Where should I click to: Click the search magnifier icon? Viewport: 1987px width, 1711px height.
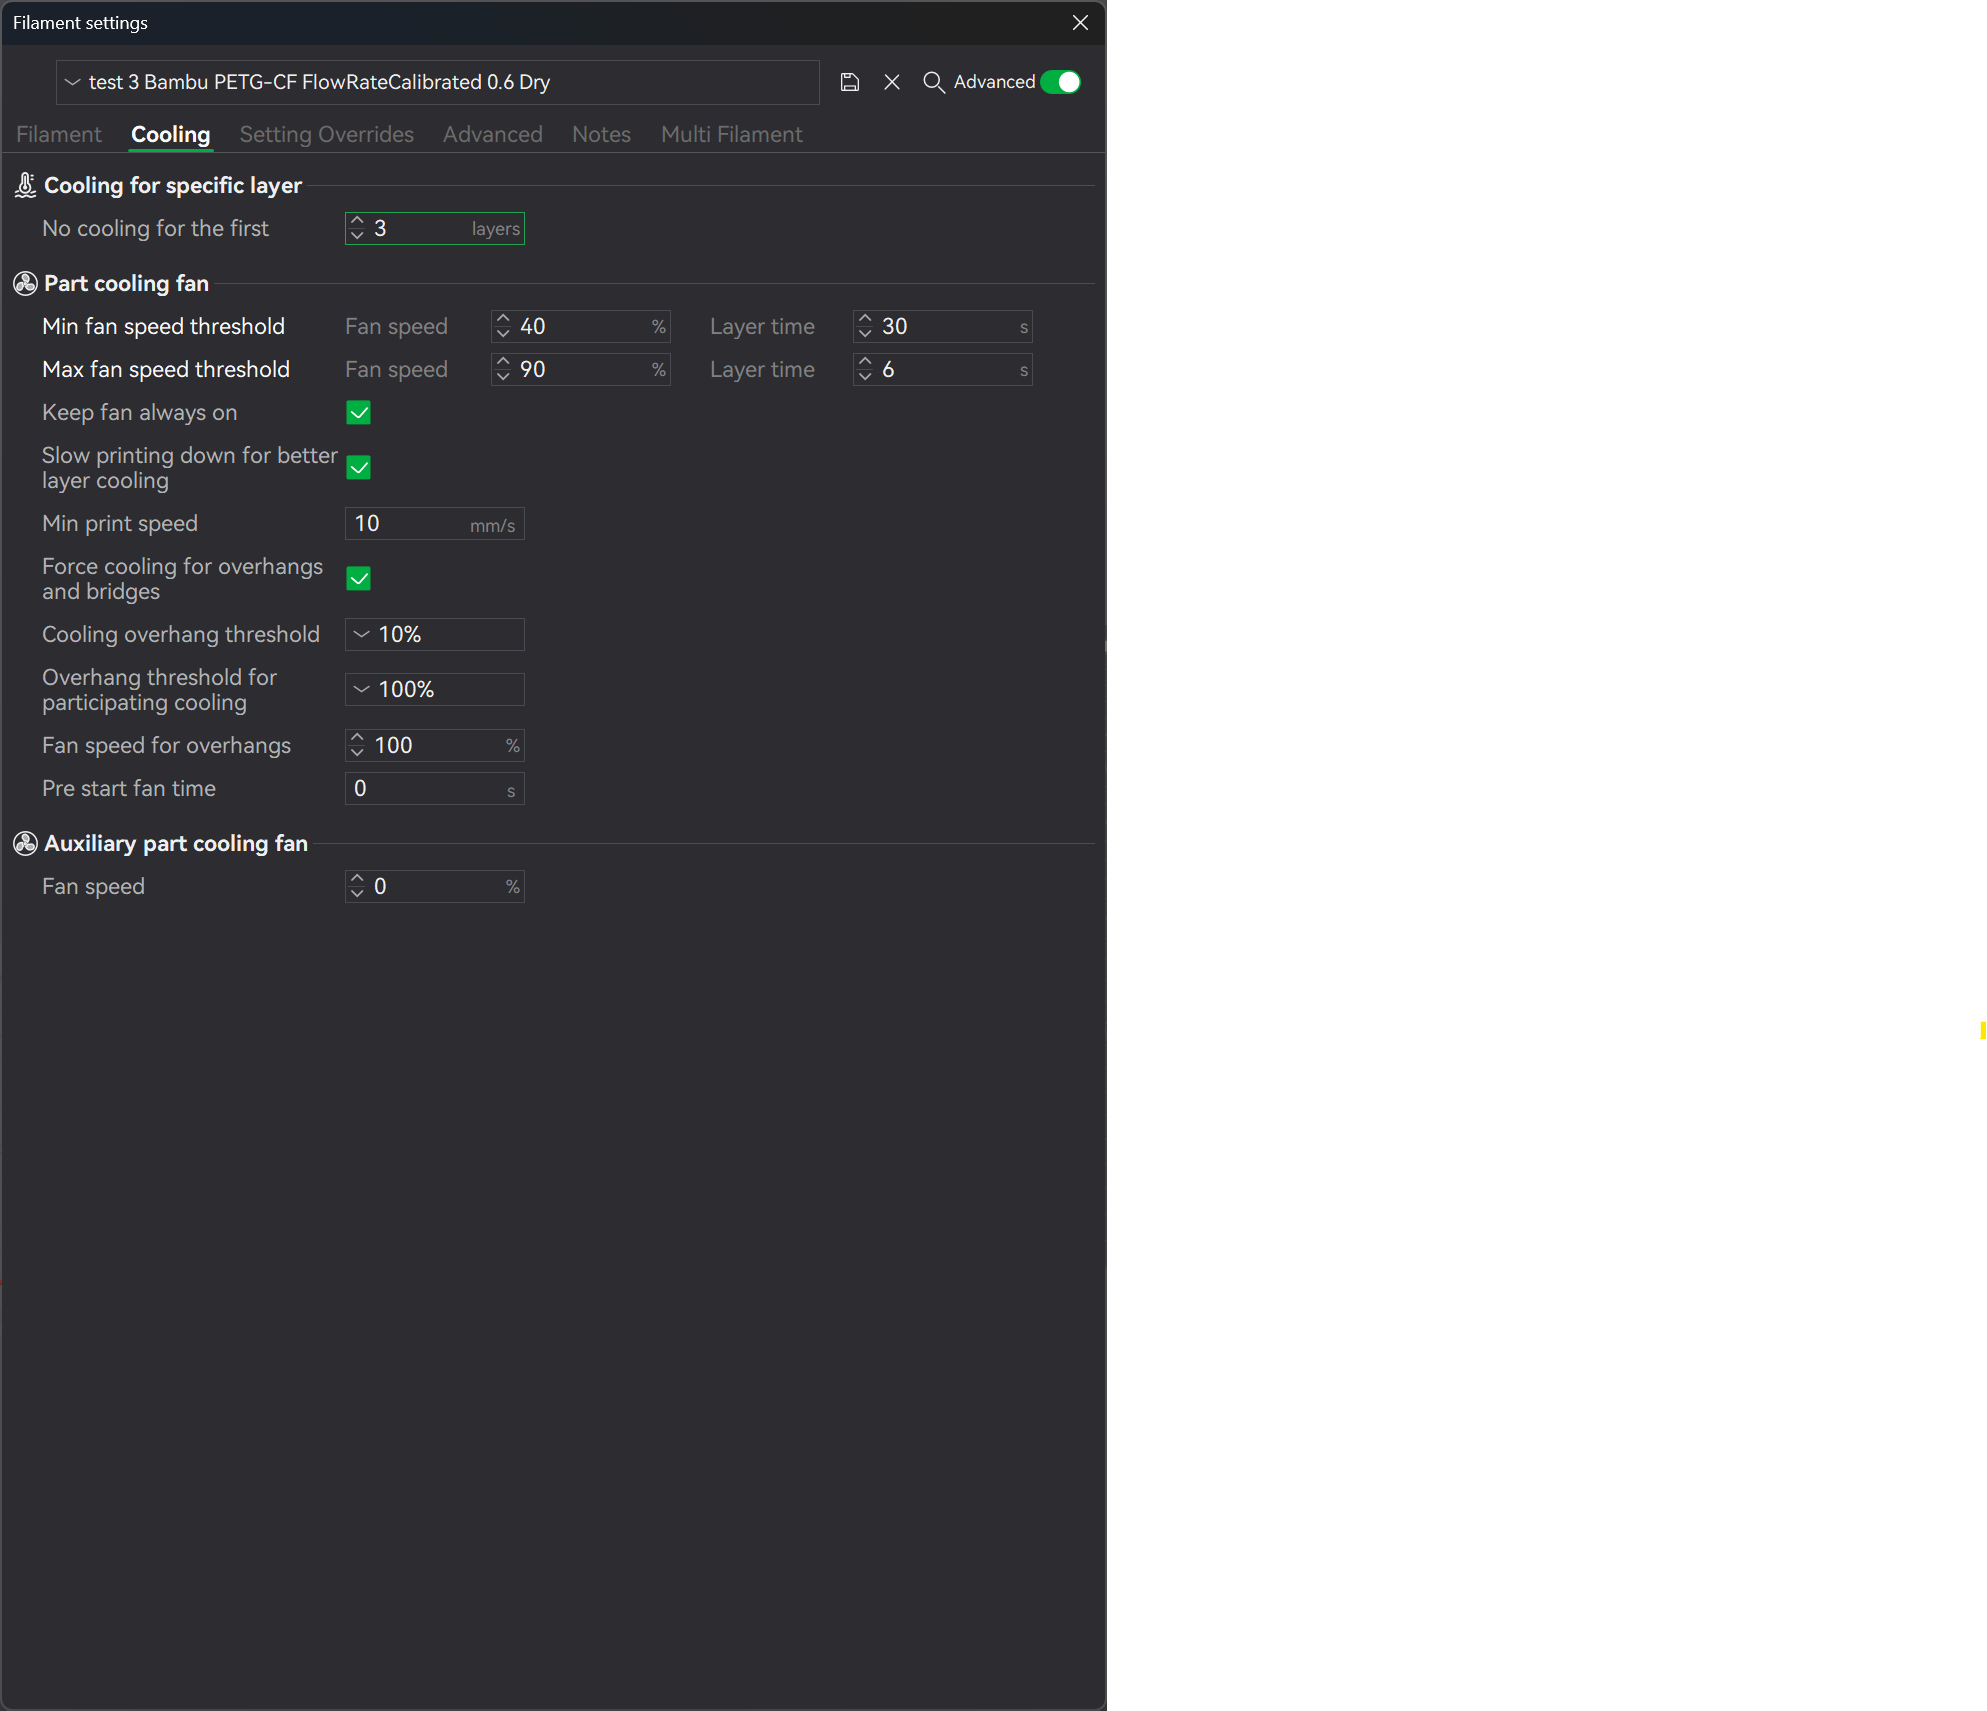(x=933, y=82)
